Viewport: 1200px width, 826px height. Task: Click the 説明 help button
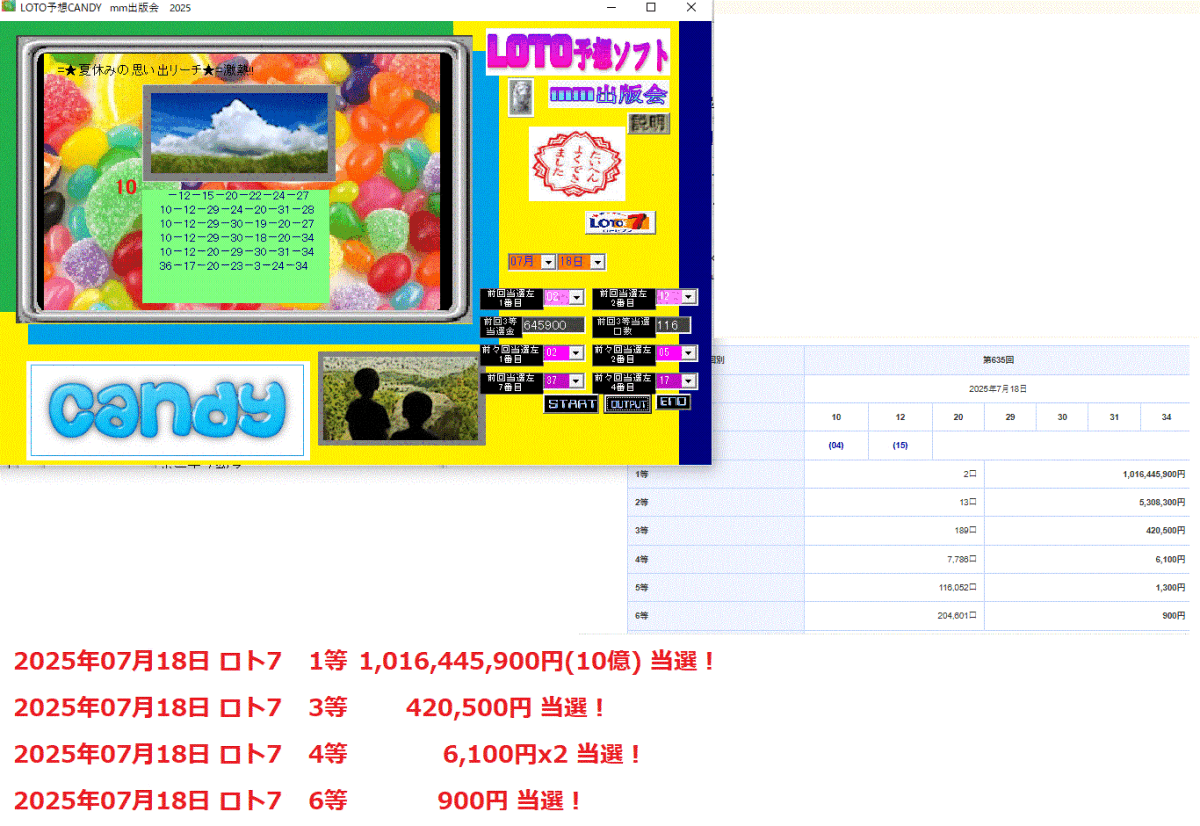(648, 121)
